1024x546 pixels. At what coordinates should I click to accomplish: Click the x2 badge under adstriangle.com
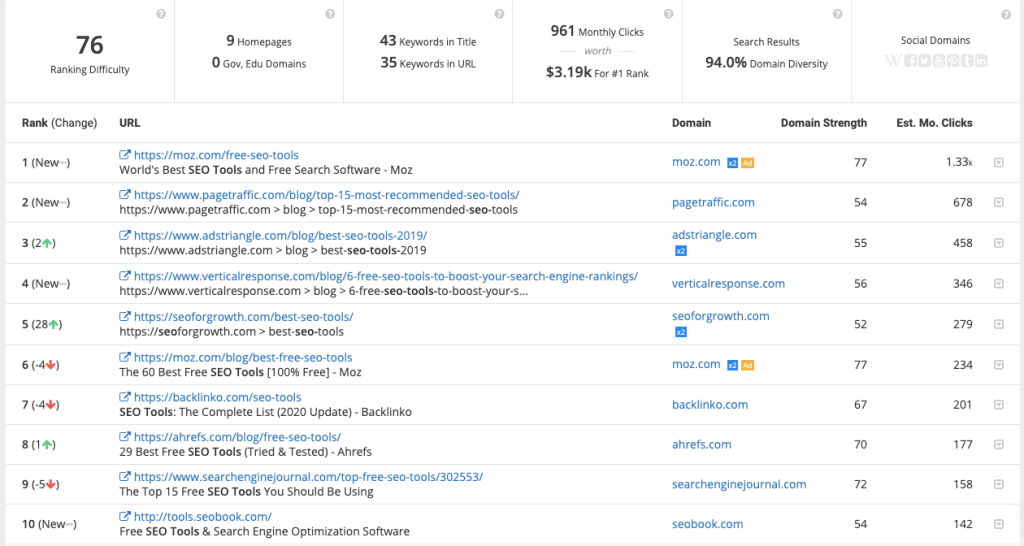(680, 251)
